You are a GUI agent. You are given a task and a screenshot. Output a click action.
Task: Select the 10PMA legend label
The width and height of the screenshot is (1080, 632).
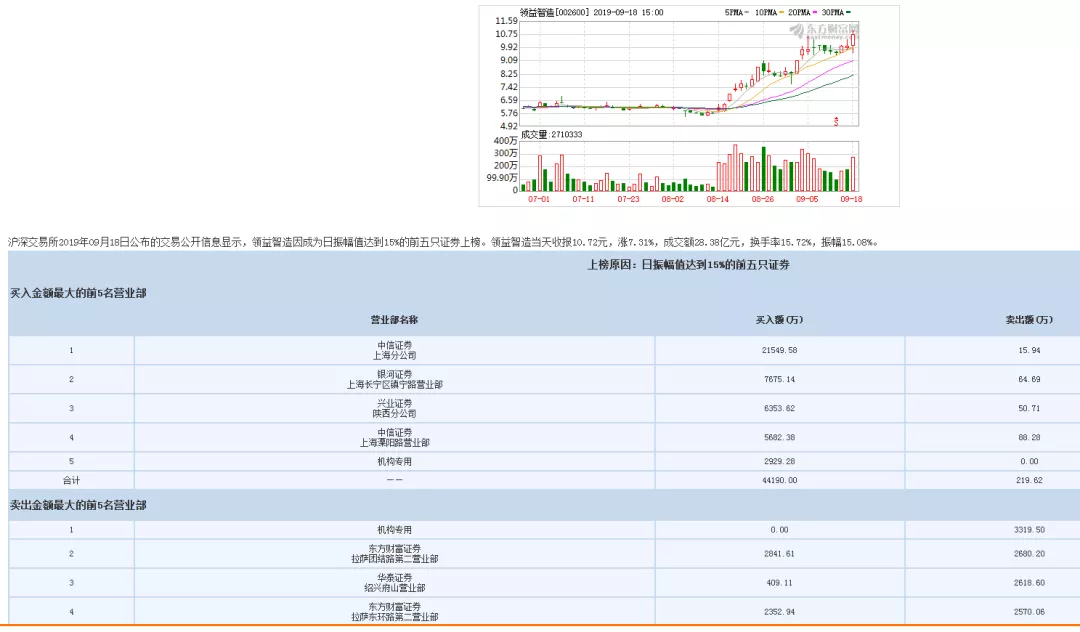[x=765, y=12]
